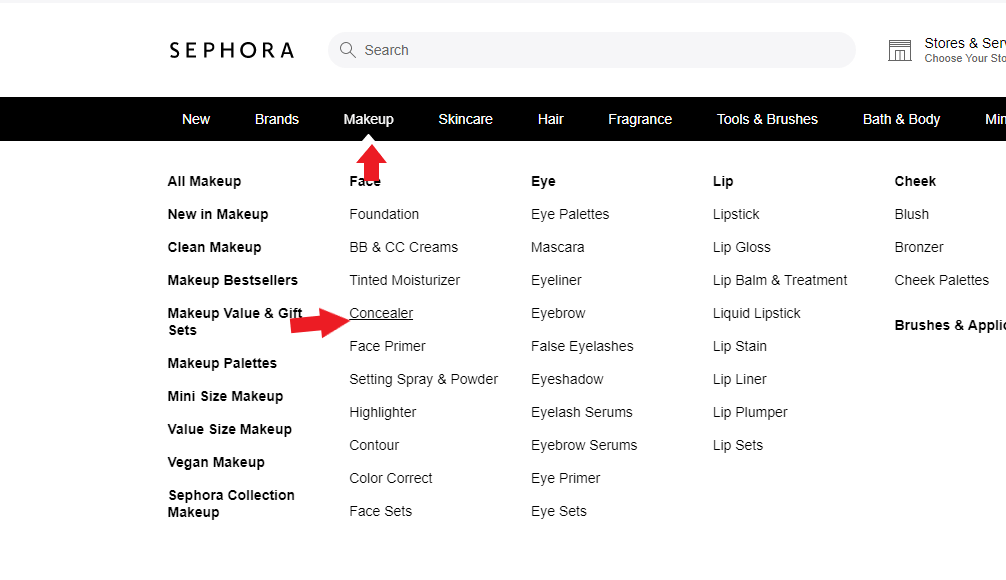Viewport: 1006px width, 580px height.
Task: Open Lip Plumper category
Action: coord(749,413)
